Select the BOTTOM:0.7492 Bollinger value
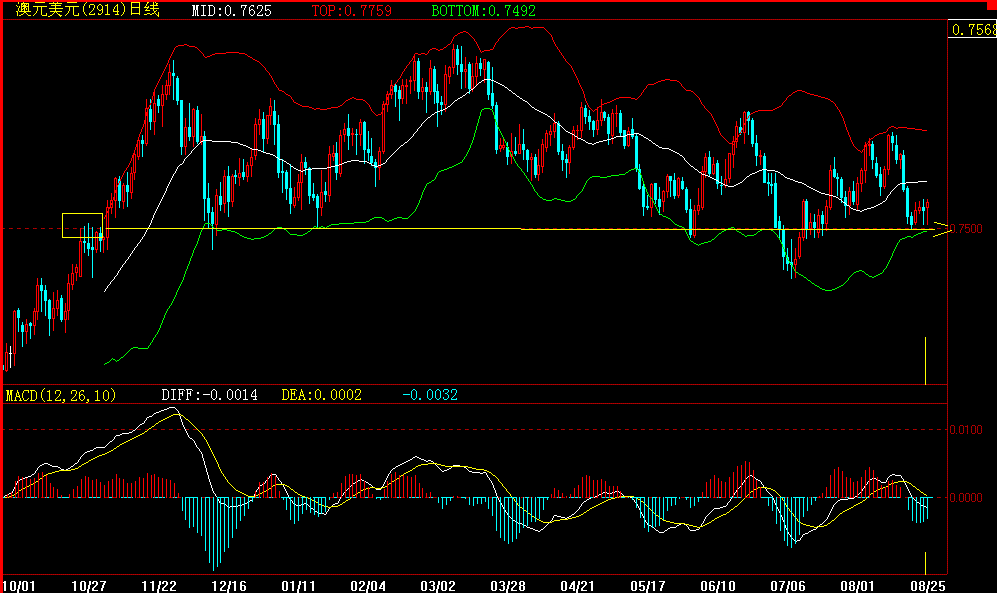The width and height of the screenshot is (997, 593). click(483, 11)
